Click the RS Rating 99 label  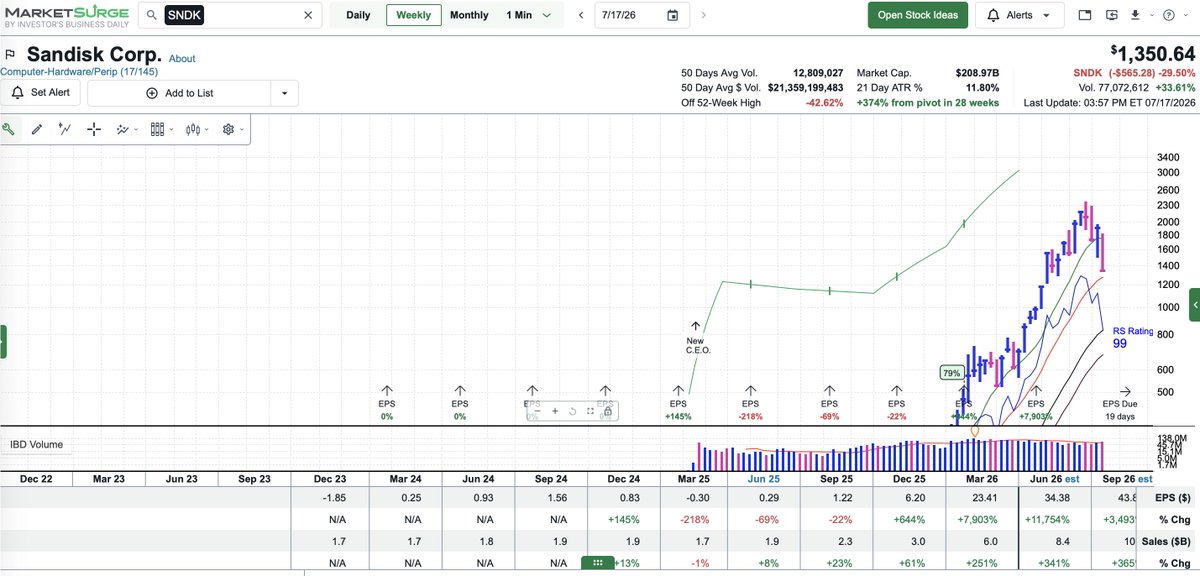[x=1133, y=337]
